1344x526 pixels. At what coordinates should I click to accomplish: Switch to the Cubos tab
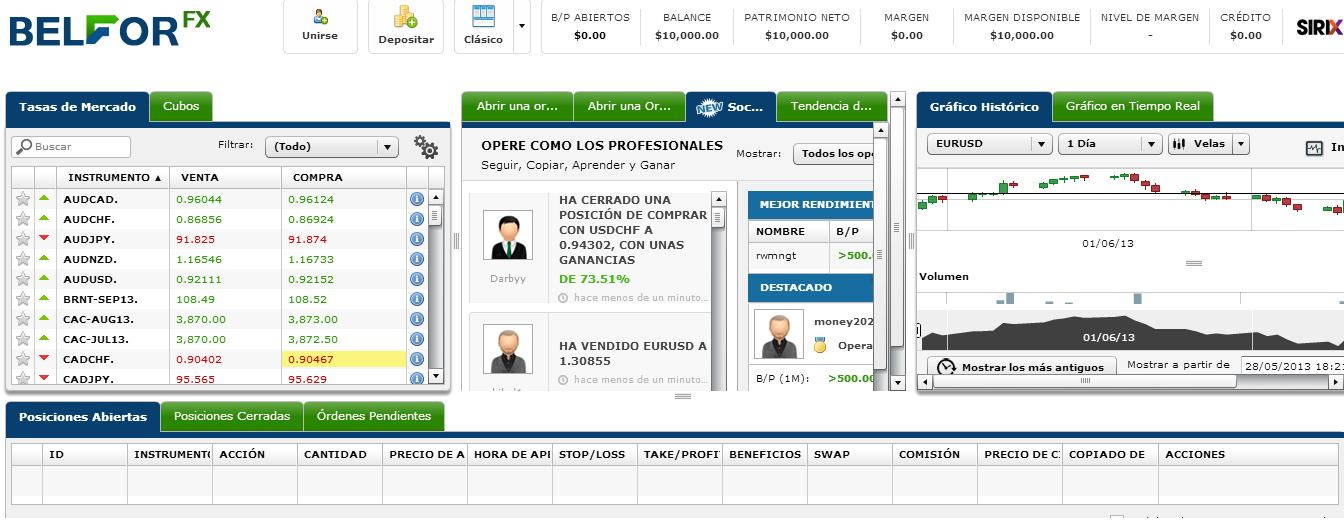click(x=181, y=106)
